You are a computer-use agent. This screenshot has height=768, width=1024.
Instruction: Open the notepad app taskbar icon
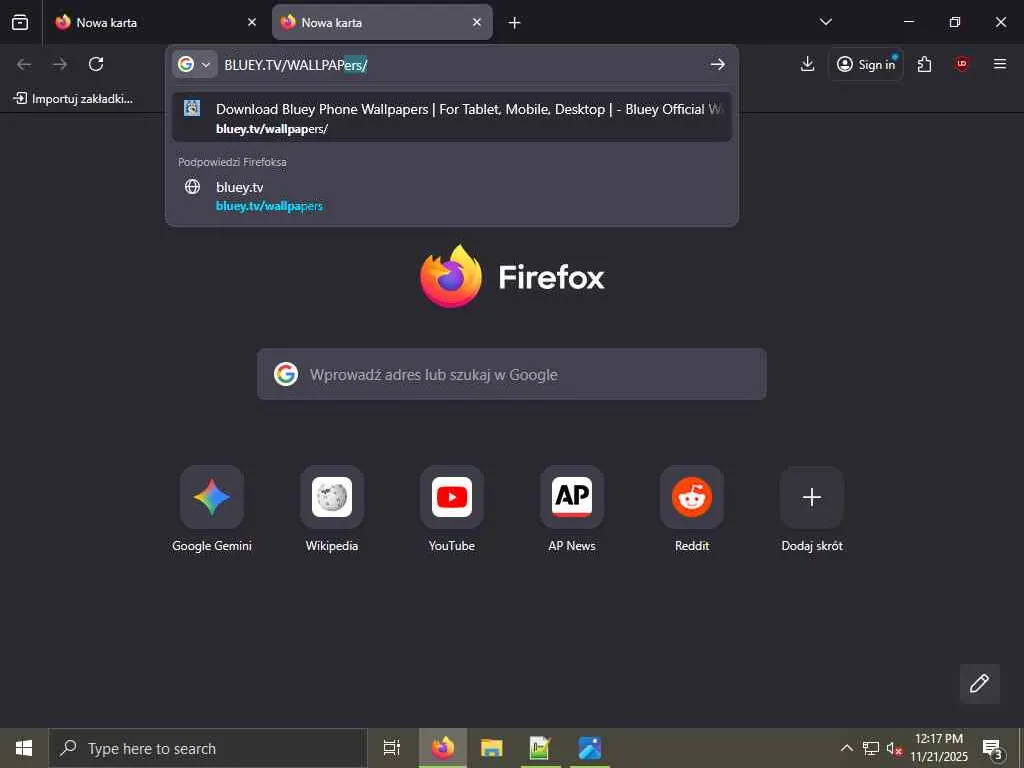540,748
